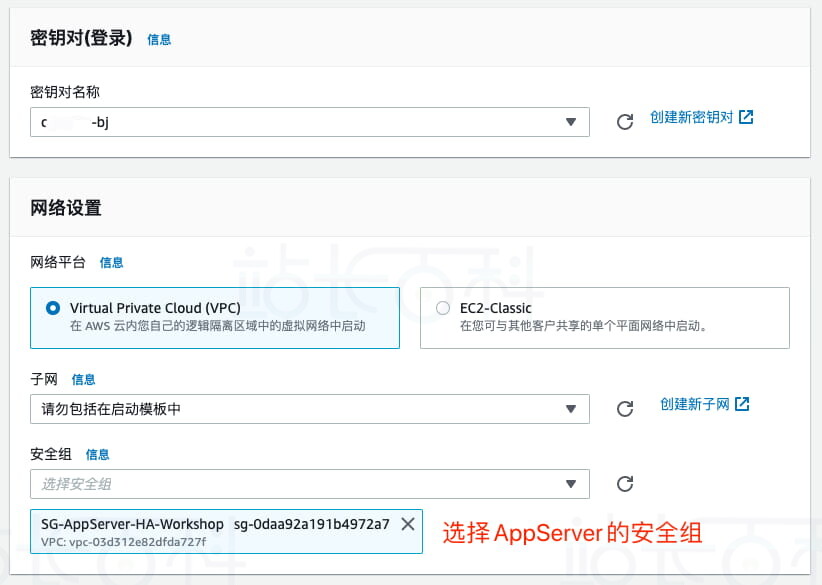Click external link icon beside 创建新子网

coord(742,404)
